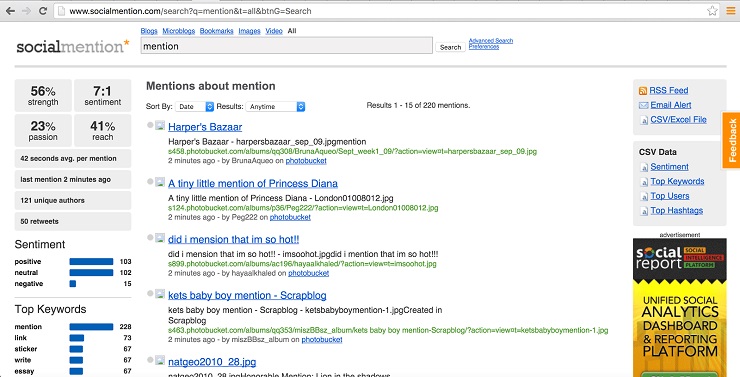Screen dimensions: 740x377
Task: Click the '7:1 sentiment' stat box
Action: 102,95
